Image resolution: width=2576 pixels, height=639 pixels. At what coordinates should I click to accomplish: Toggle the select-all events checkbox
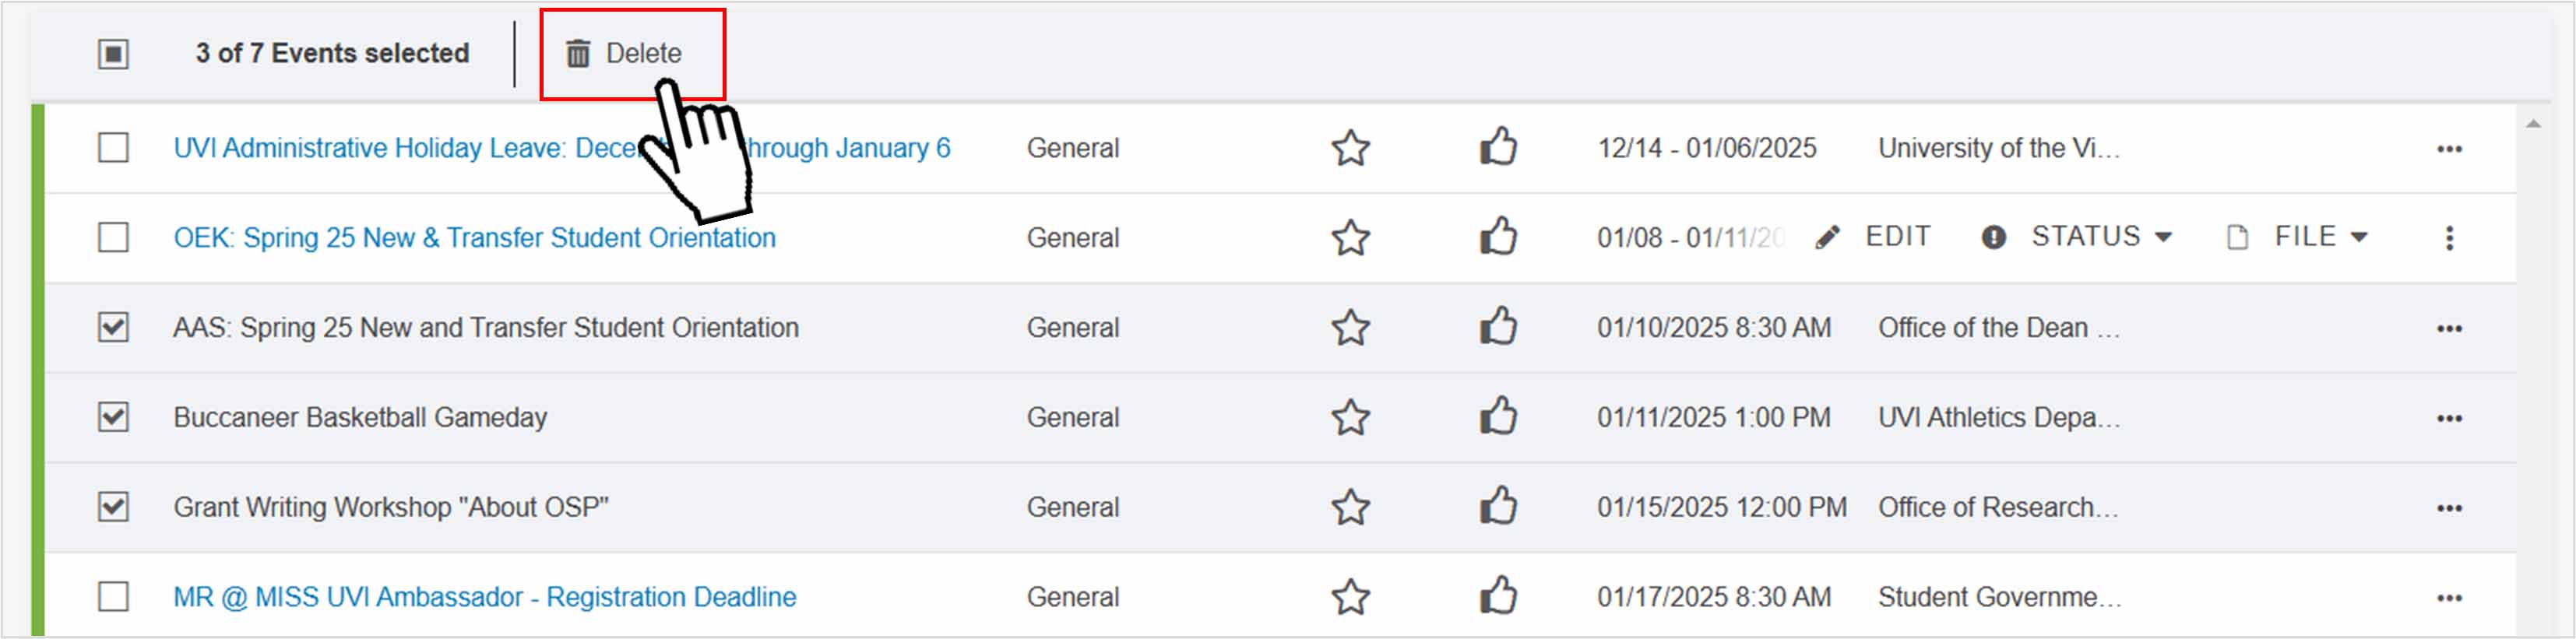pyautogui.click(x=112, y=53)
